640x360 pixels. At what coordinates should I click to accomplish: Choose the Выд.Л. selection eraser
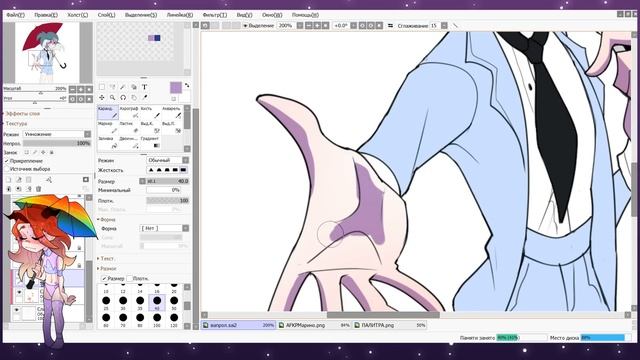click(x=172, y=127)
